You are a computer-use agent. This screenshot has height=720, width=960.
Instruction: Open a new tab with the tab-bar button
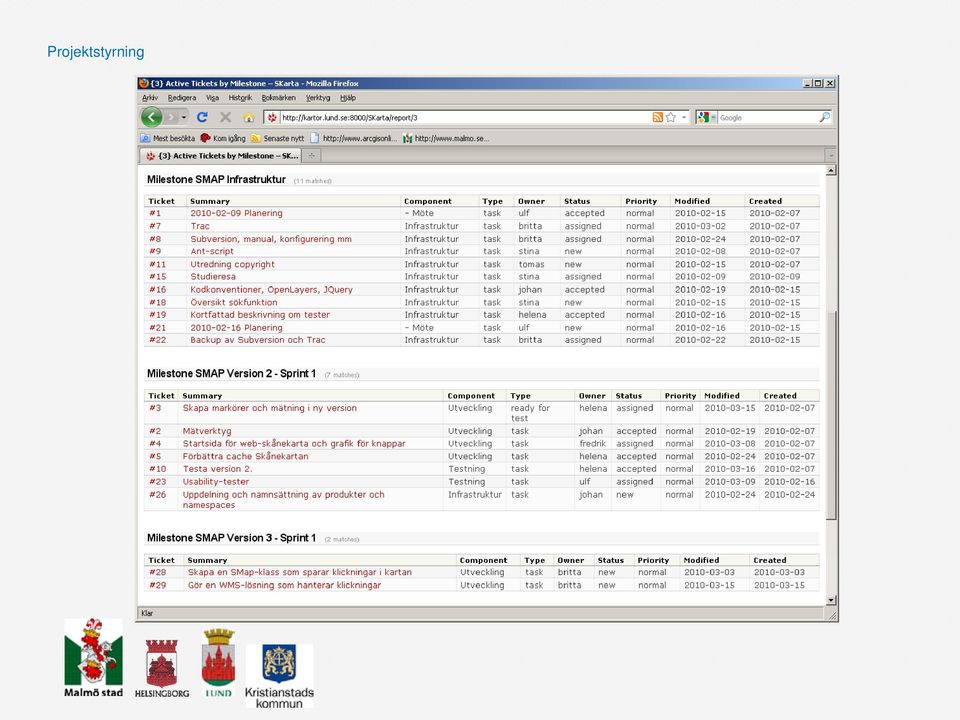coord(312,156)
